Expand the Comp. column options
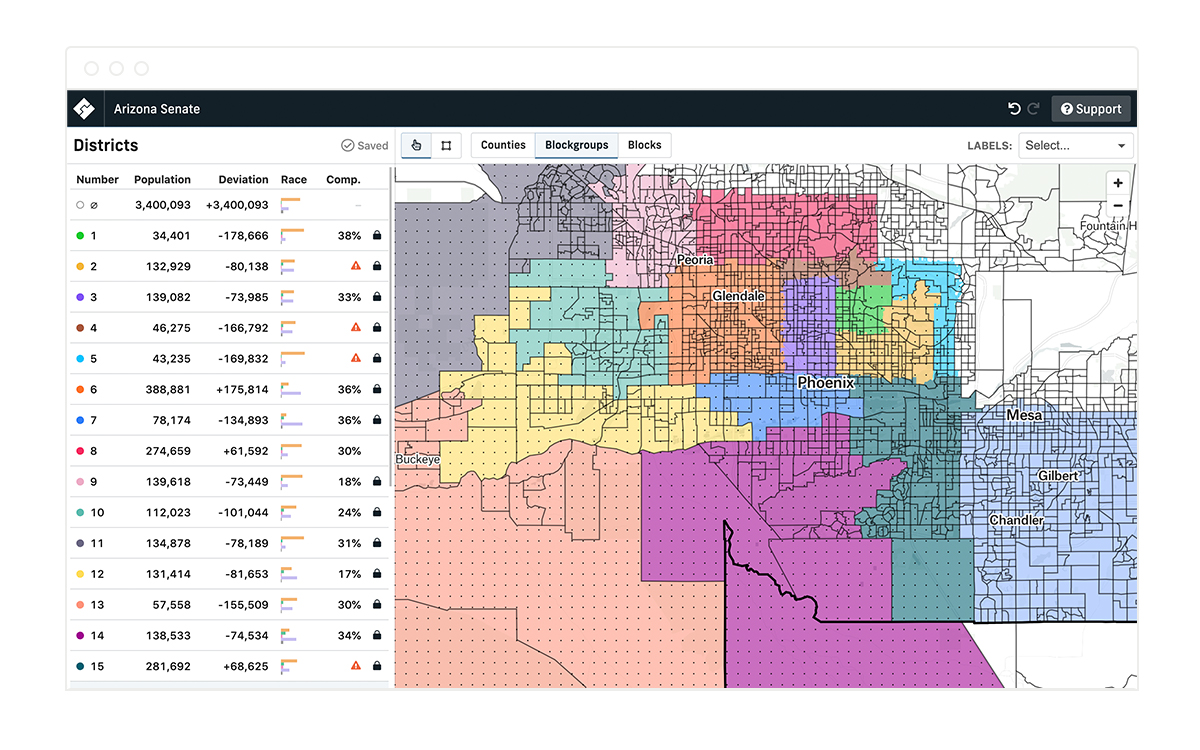This screenshot has height=750, width=1200. pos(344,179)
